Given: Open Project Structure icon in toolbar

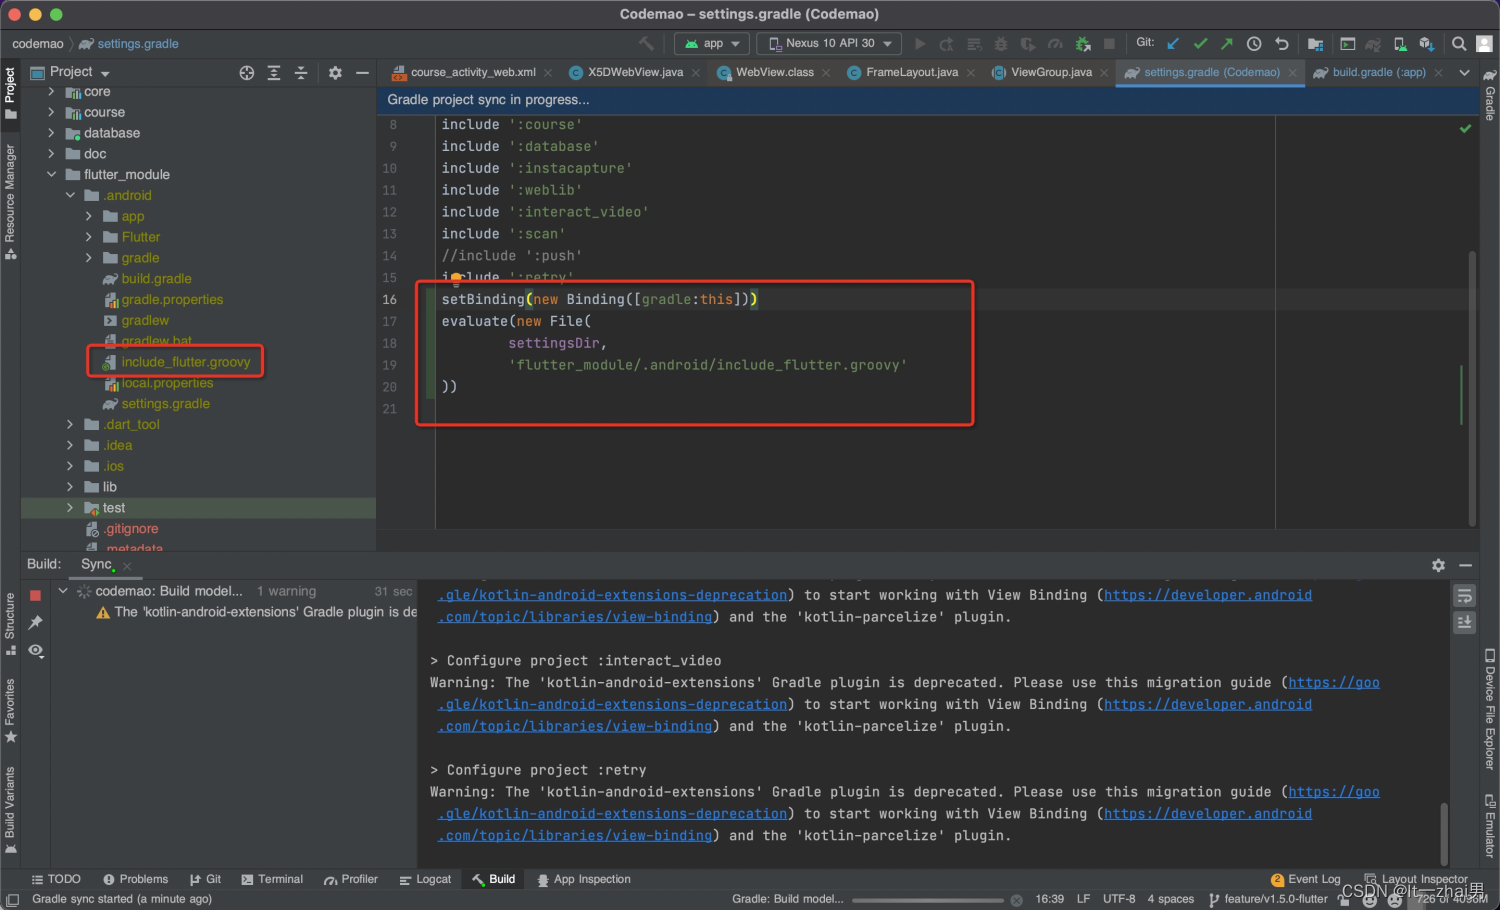Looking at the screenshot, I should pyautogui.click(x=1316, y=44).
